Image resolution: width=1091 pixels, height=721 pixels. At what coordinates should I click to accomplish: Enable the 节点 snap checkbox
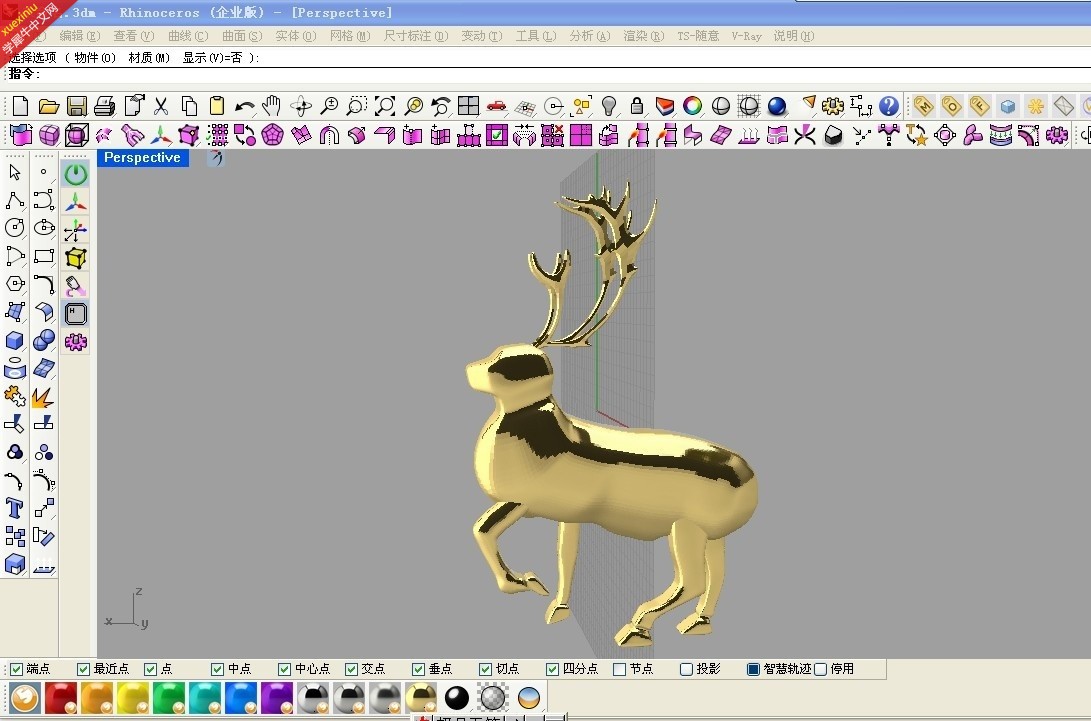point(619,670)
